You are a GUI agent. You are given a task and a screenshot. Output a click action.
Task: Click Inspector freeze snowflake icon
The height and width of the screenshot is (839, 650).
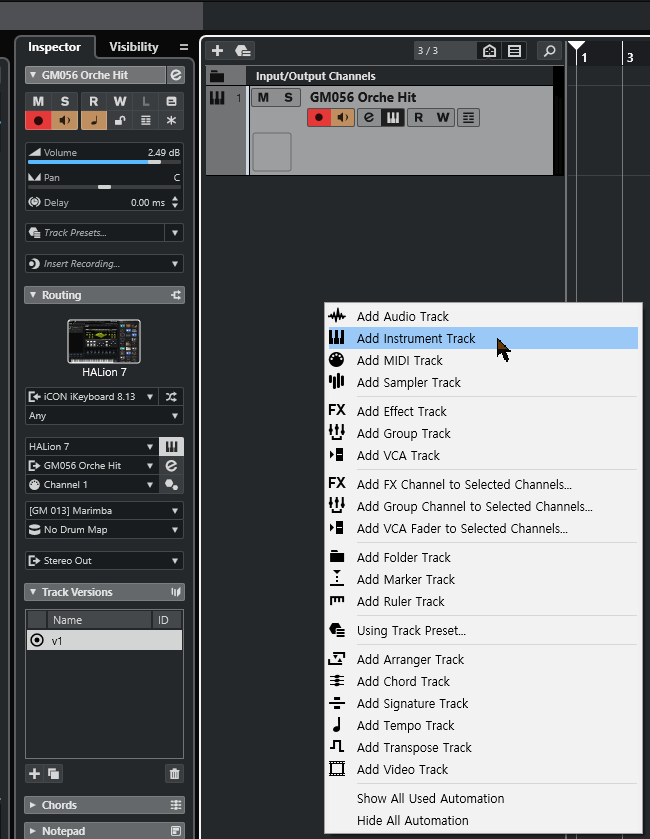171,120
